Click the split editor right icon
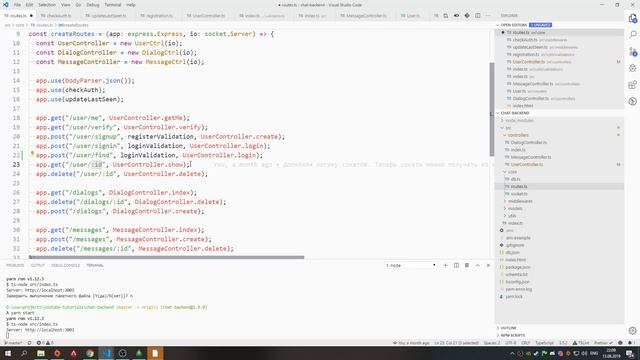 pyautogui.click(x=478, y=16)
